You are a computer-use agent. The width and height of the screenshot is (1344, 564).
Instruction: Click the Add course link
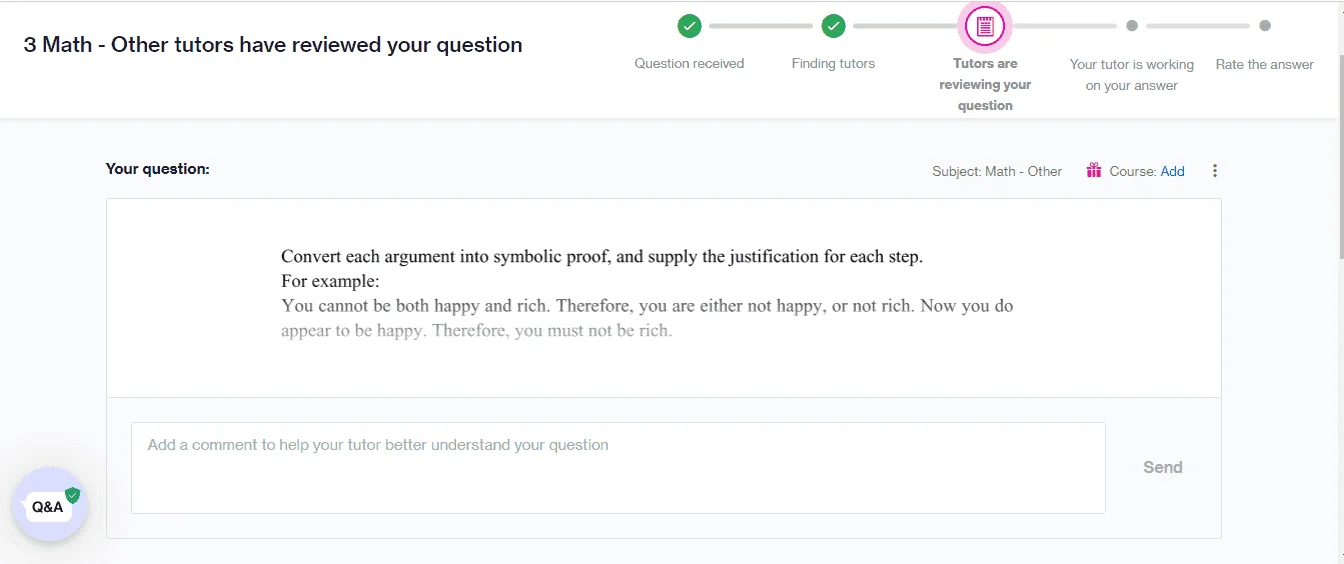click(x=1172, y=171)
